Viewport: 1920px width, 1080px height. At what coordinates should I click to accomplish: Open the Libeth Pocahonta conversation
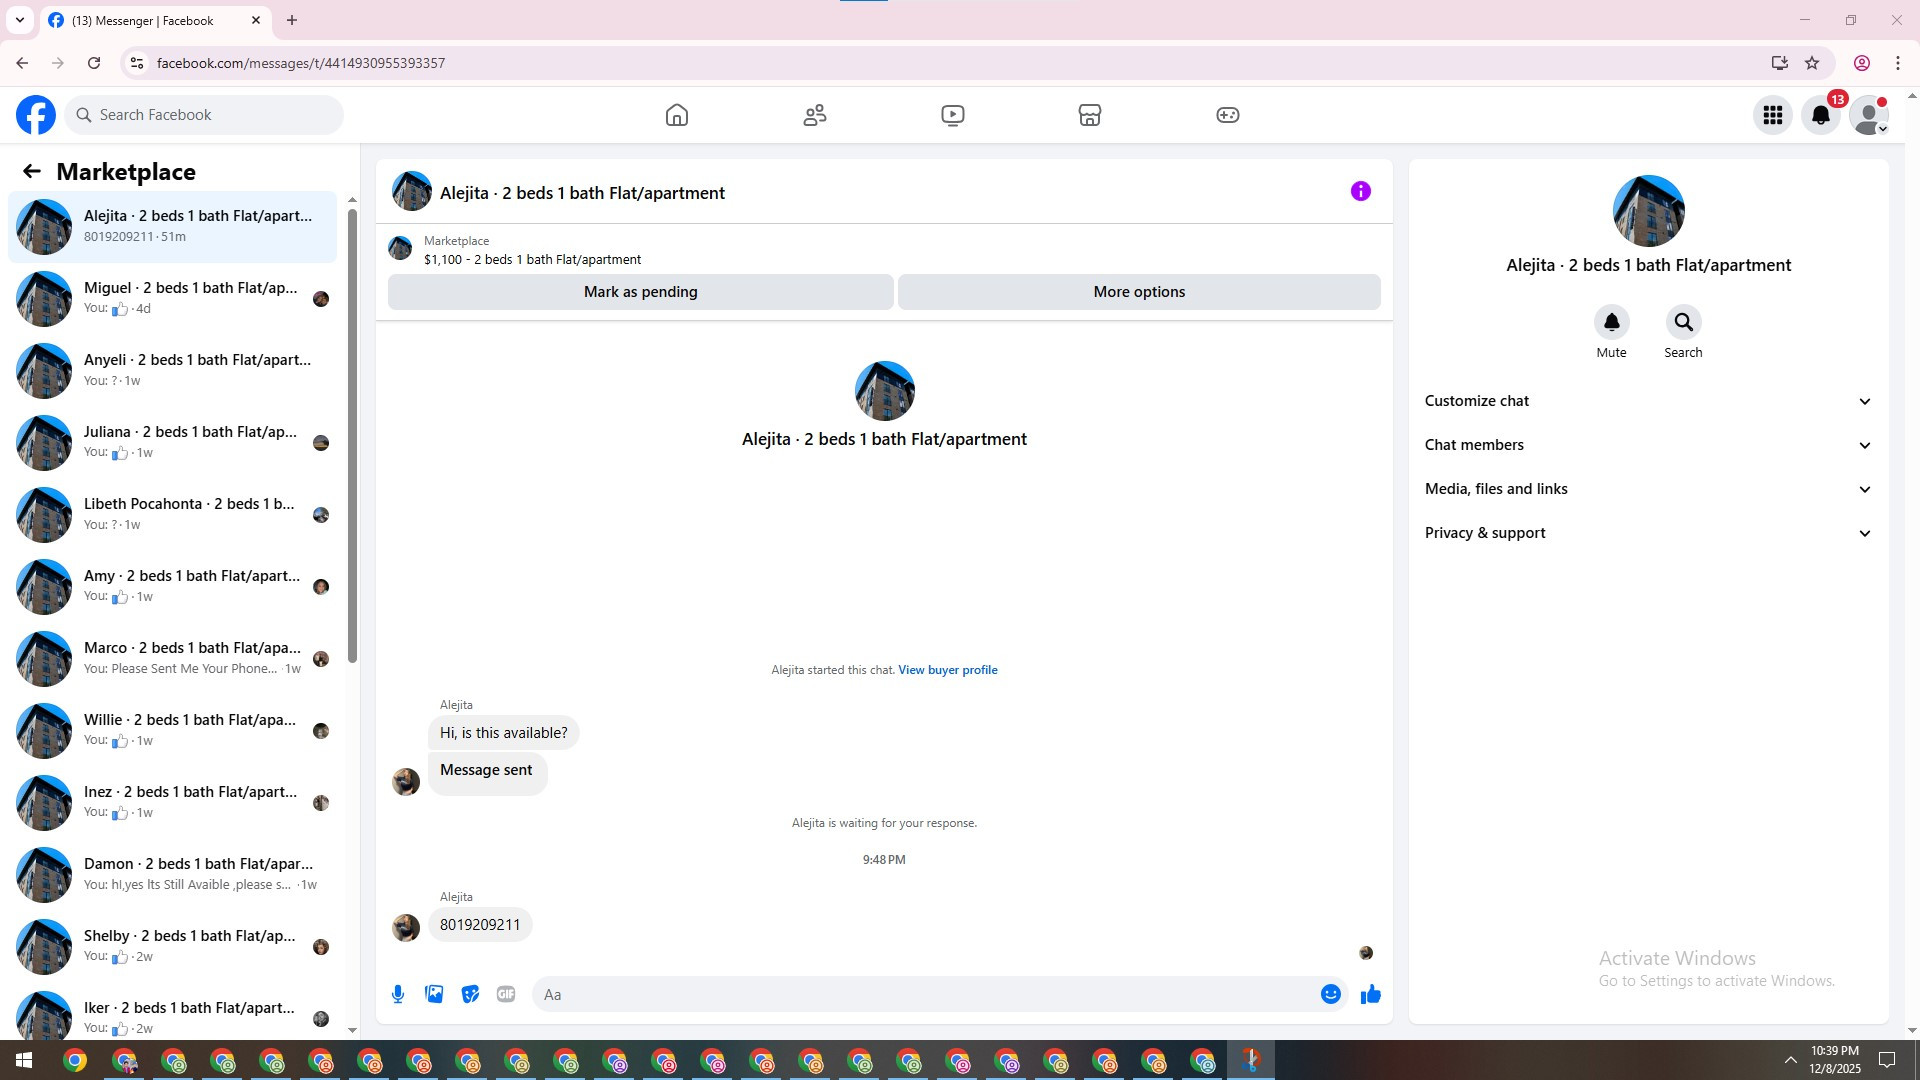point(172,515)
